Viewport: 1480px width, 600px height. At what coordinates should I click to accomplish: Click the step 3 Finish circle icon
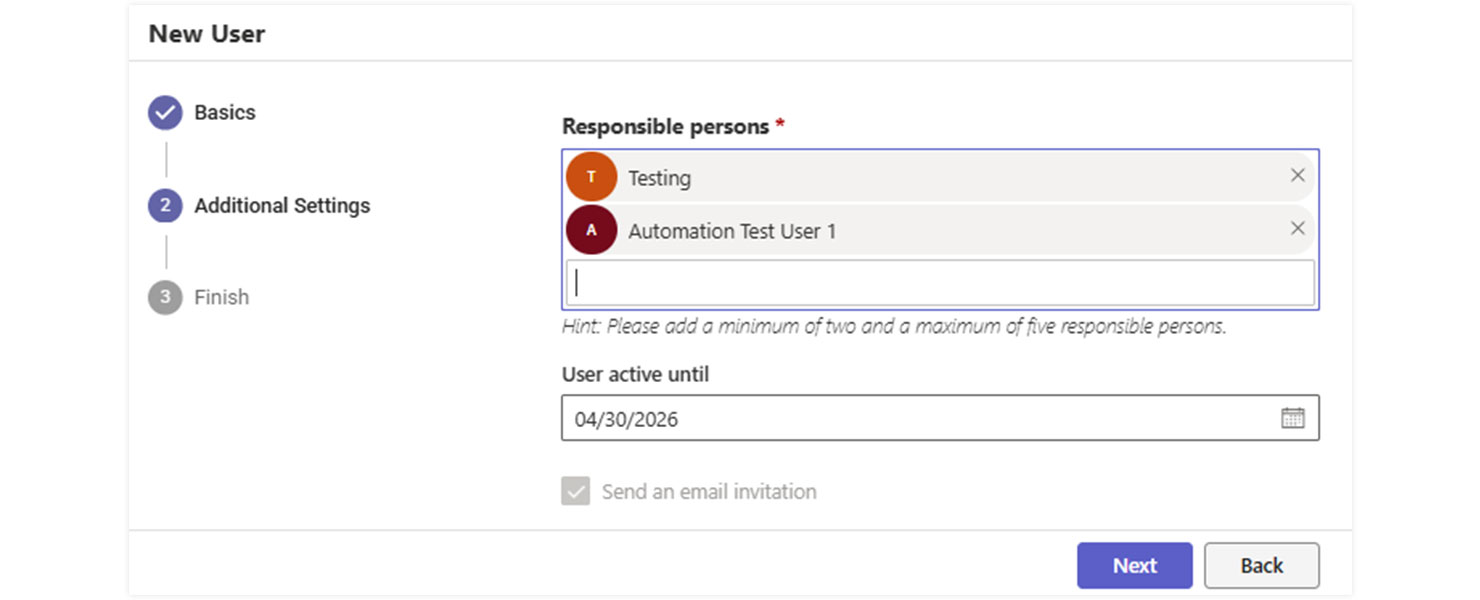click(x=165, y=297)
